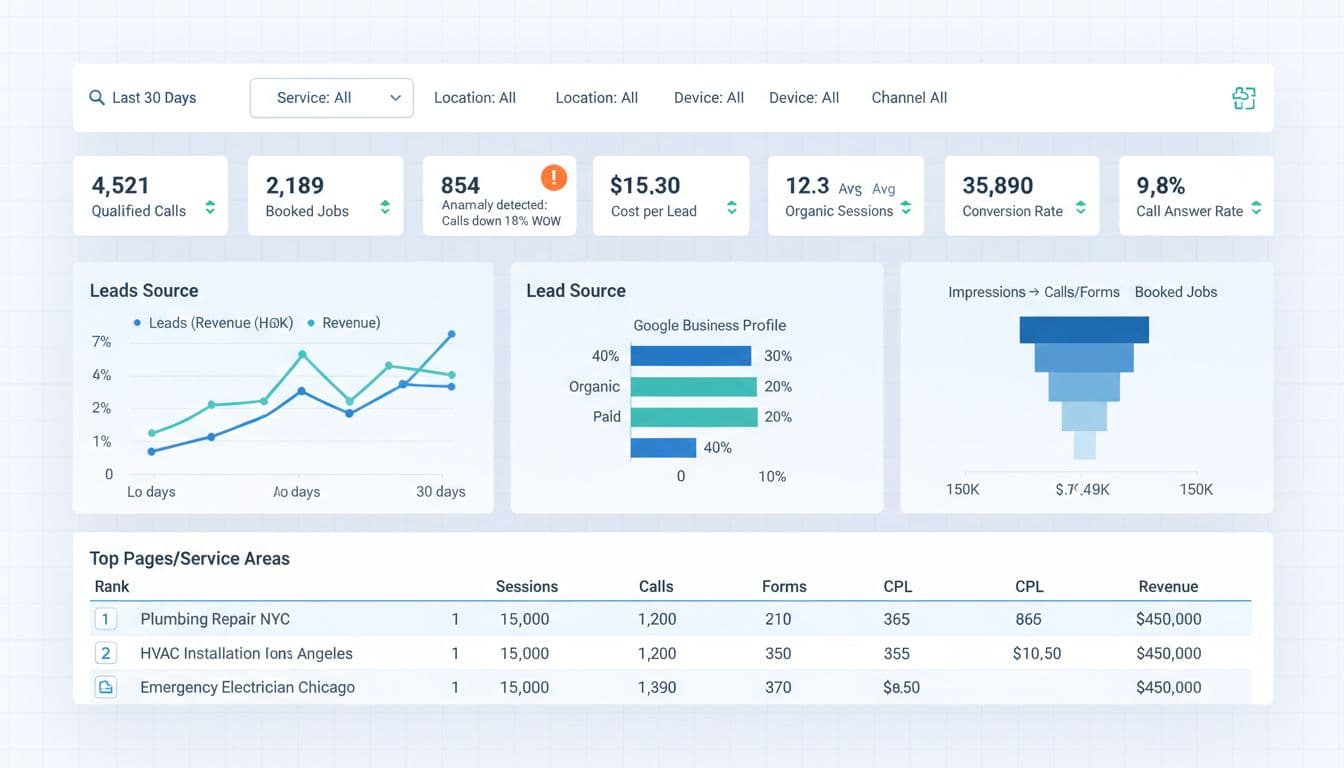Click the 210 forms cell

[778, 619]
